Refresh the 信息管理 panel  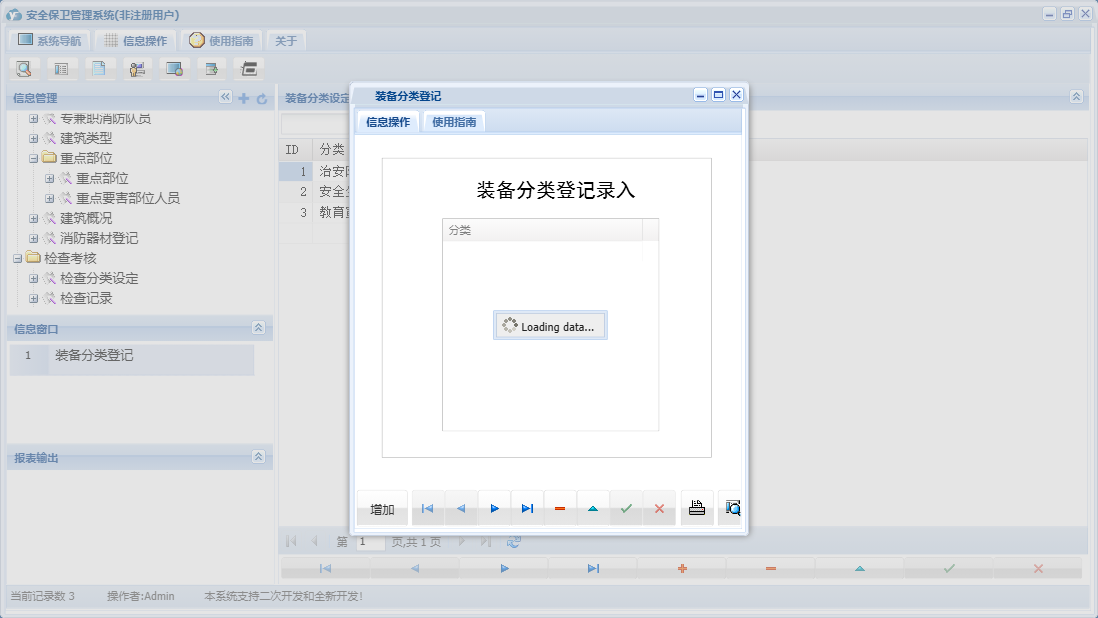[x=261, y=98]
